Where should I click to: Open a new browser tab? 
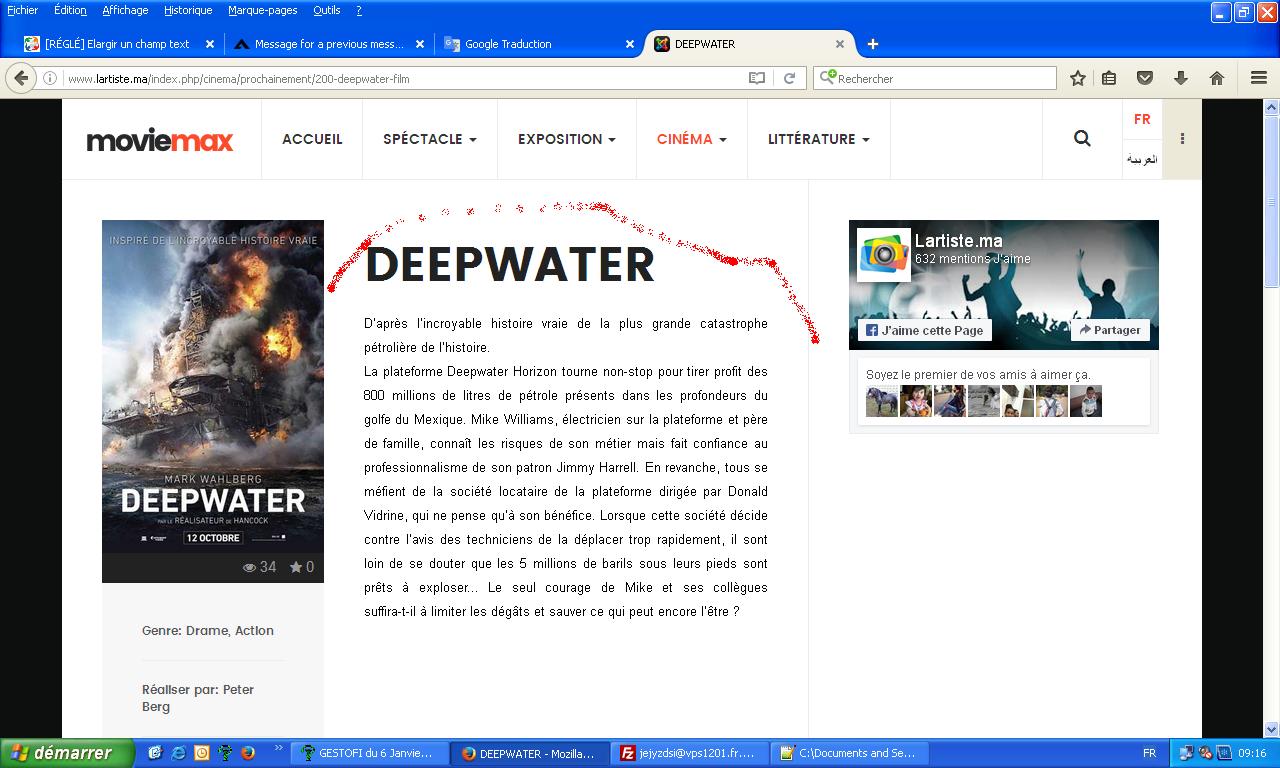coord(873,44)
